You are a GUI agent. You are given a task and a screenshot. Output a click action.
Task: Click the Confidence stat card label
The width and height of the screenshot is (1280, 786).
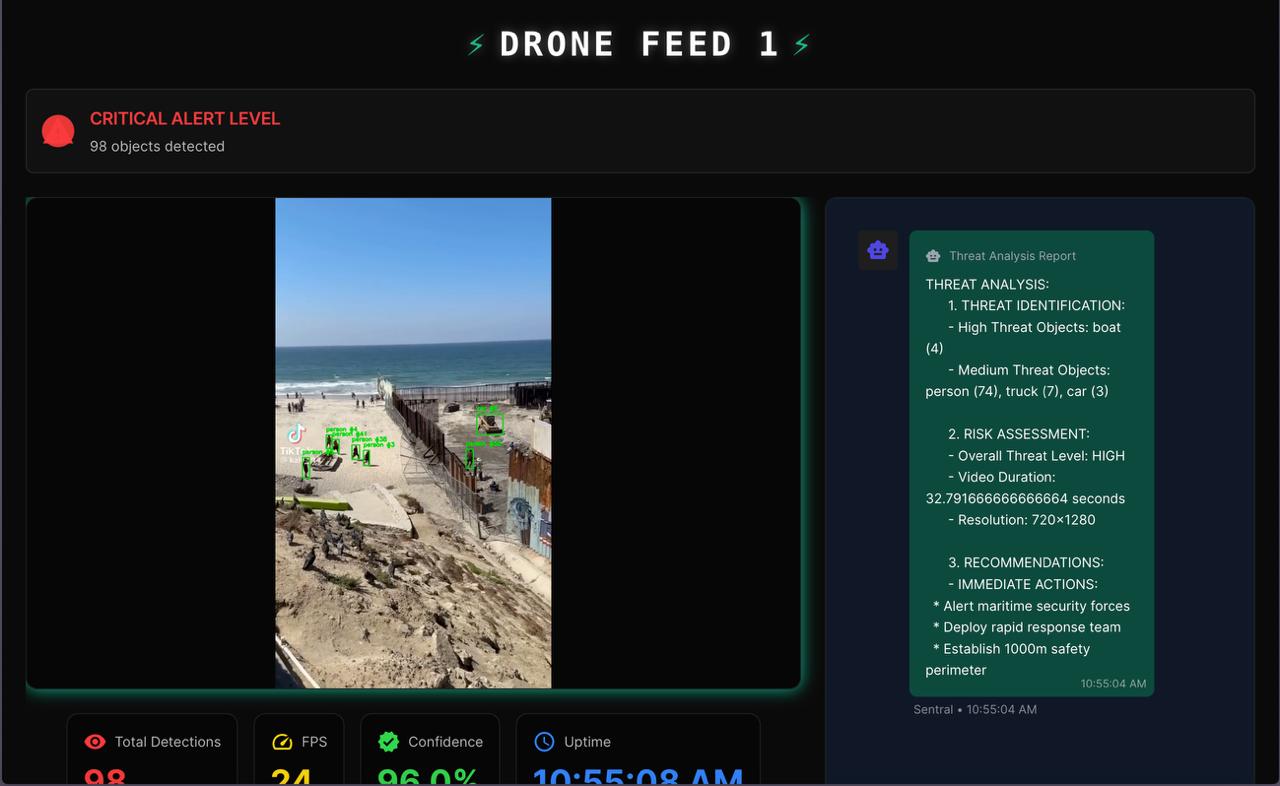pyautogui.click(x=445, y=742)
